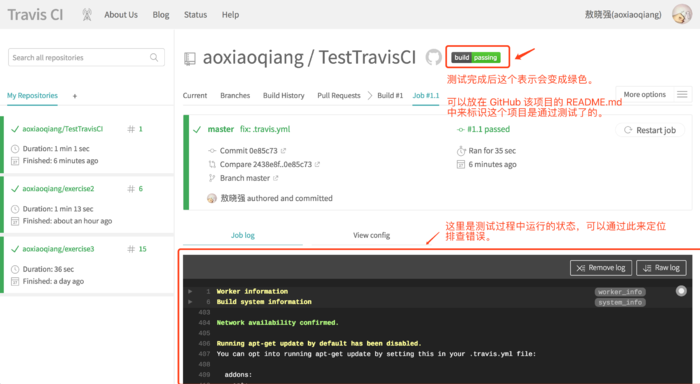Click the author avatar next to authored and committed
This screenshot has width=700, height=384.
(212, 198)
